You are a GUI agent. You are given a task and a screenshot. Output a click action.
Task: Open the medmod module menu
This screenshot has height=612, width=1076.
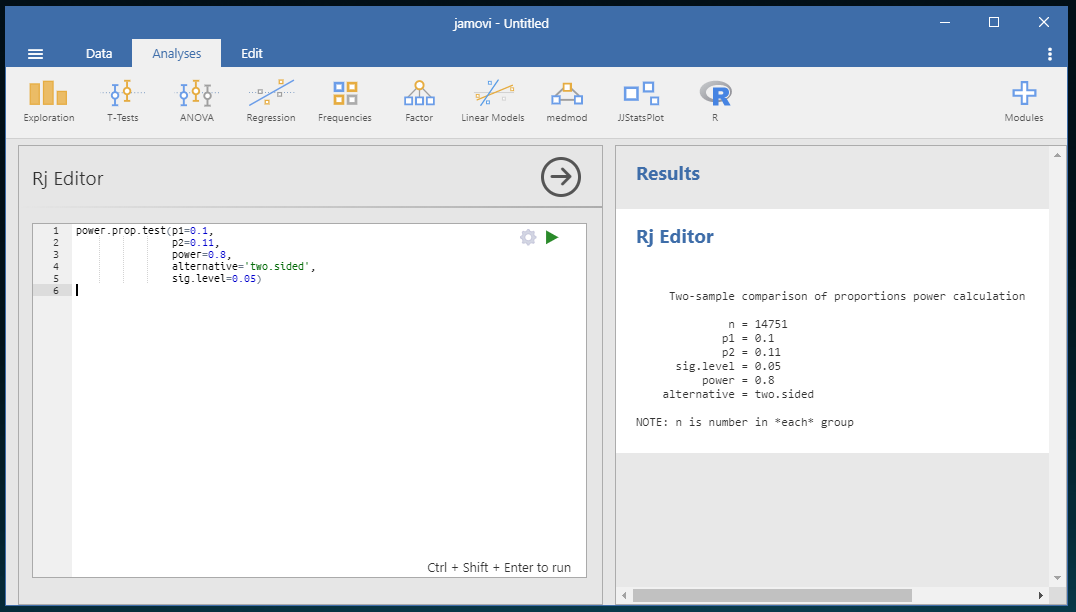[x=567, y=102]
